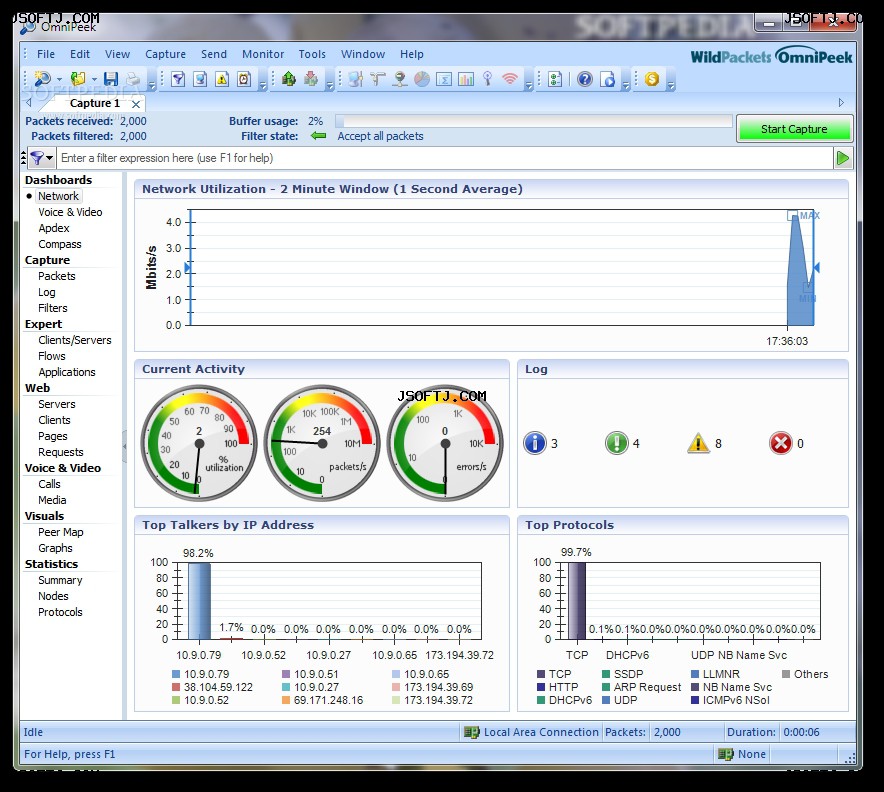Open Peer Map under Visuals
Screen dimensions: 884x792
click(60, 532)
